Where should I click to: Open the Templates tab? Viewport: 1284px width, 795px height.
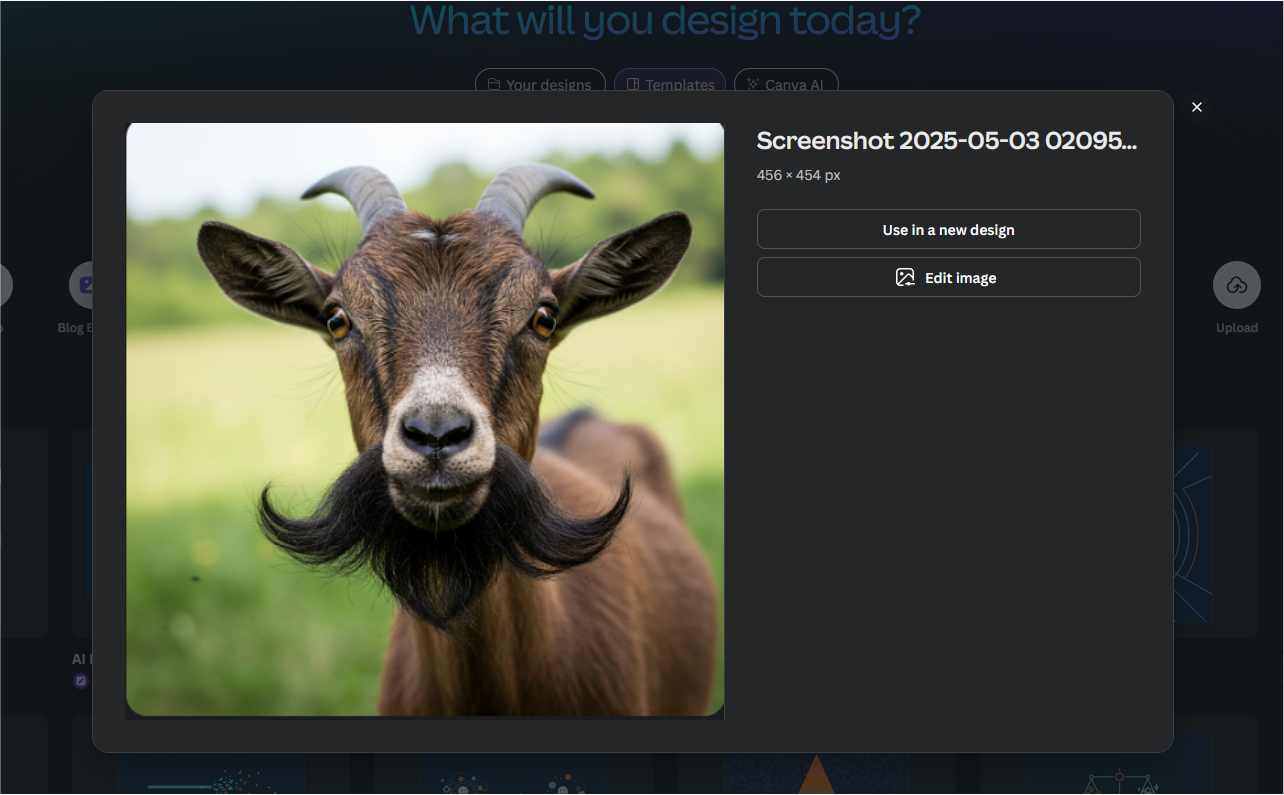670,84
